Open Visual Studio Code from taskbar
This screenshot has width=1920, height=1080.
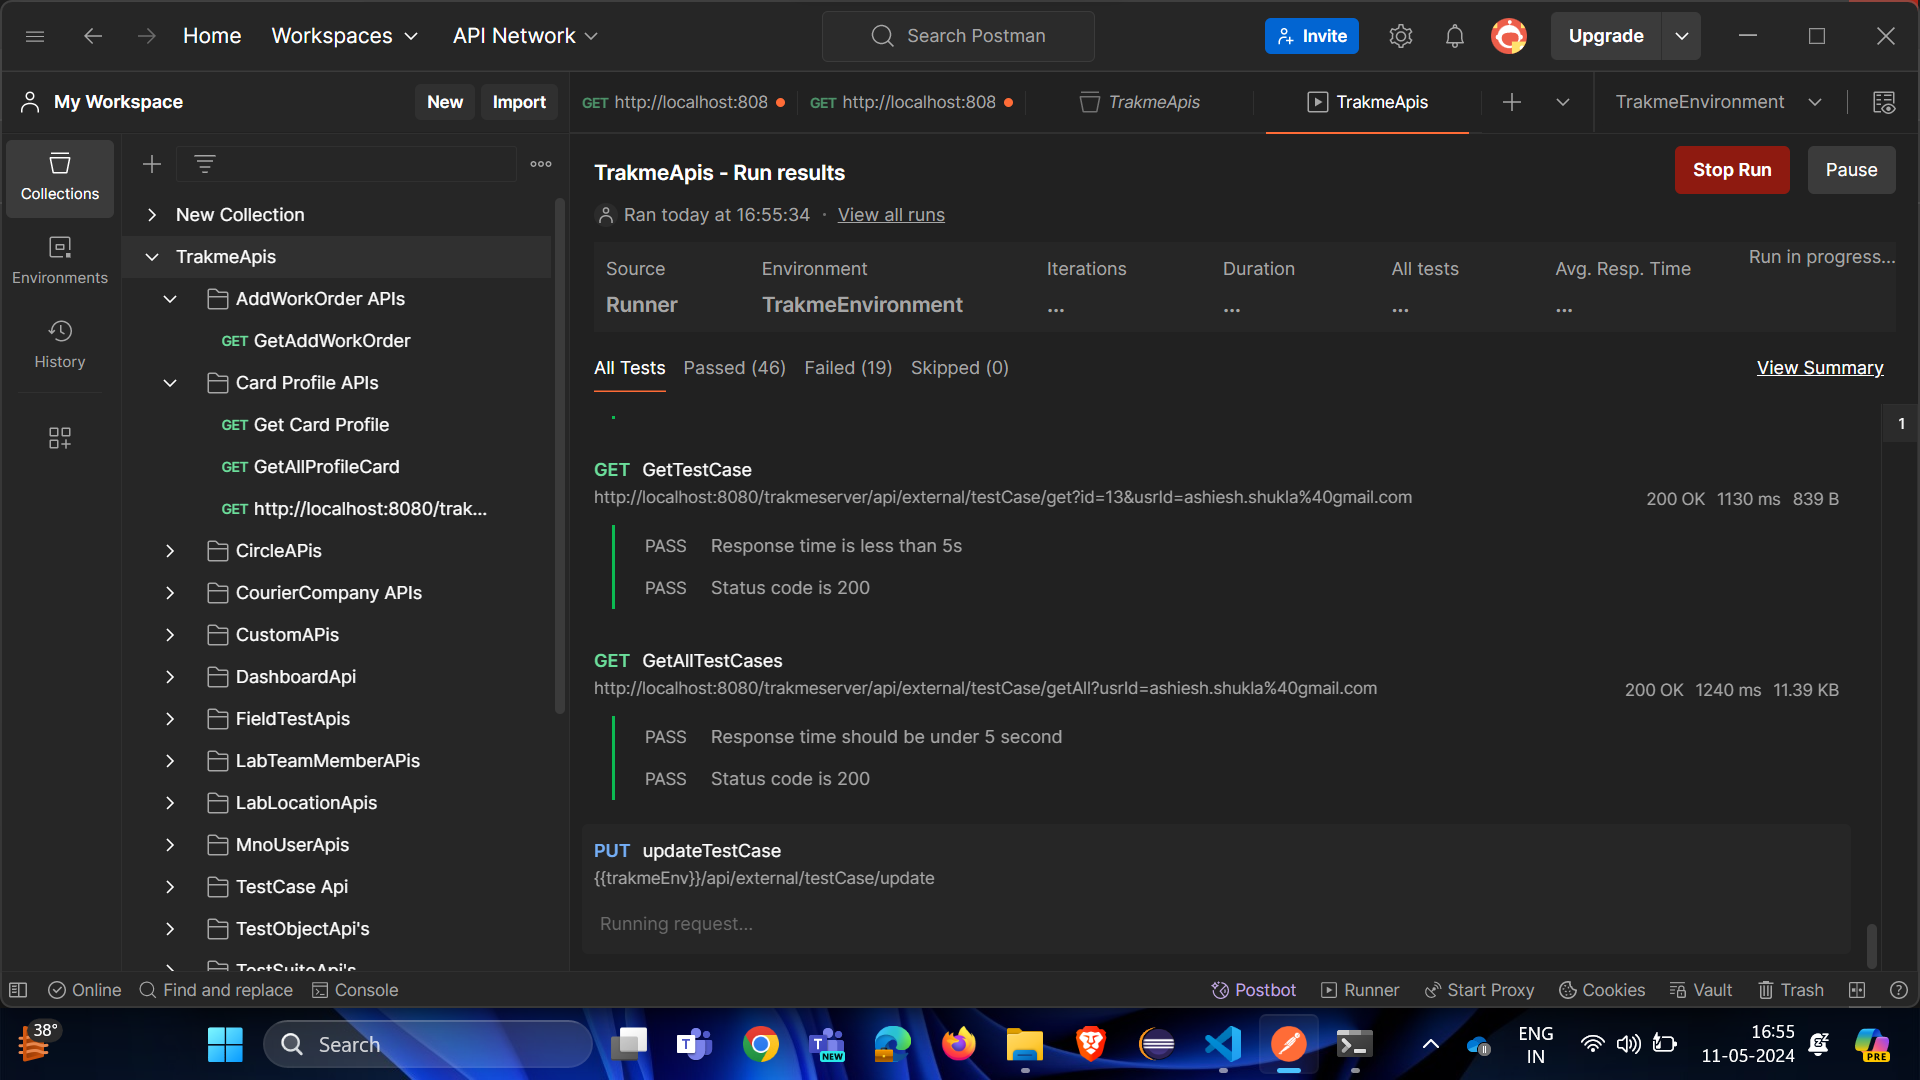point(1223,1045)
